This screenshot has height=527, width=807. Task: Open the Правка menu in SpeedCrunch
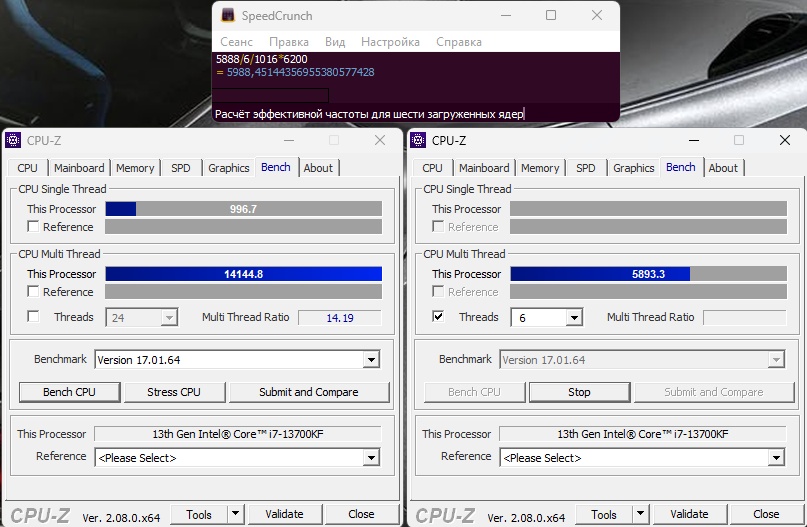pyautogui.click(x=289, y=42)
